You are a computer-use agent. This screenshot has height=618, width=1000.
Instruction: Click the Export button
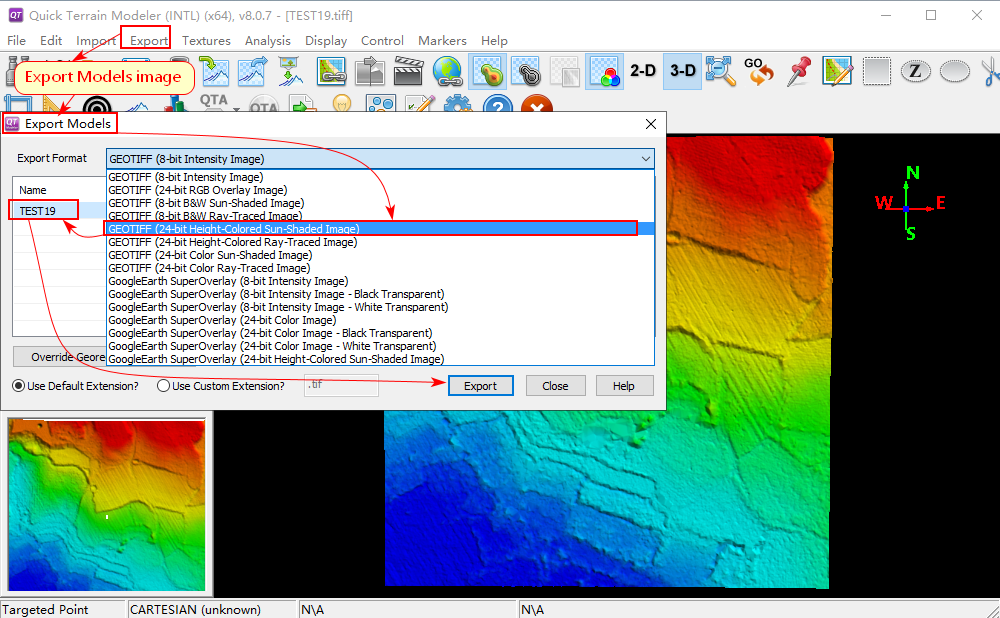coord(480,386)
